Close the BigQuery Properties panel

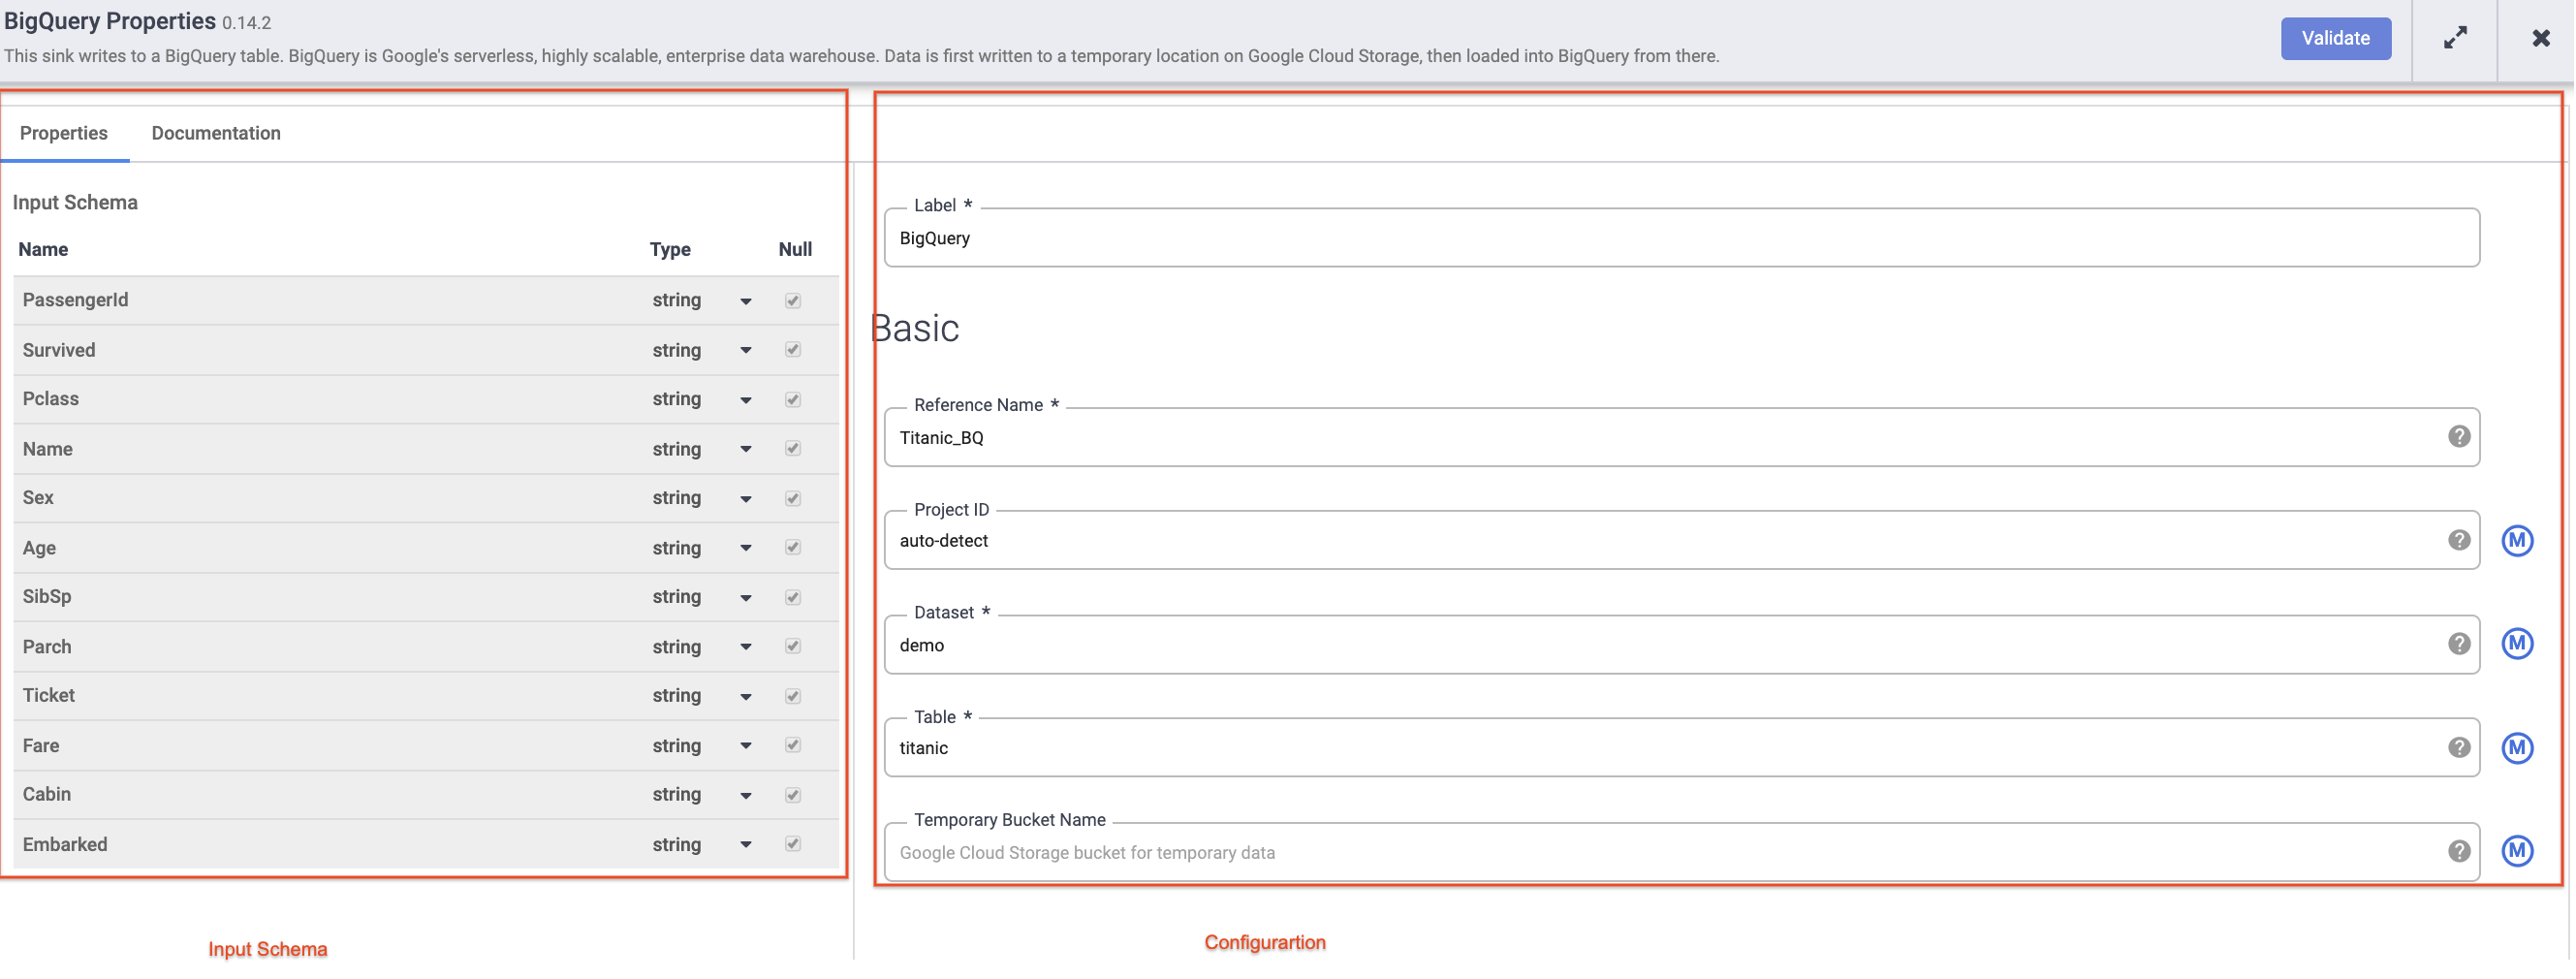coord(2540,38)
